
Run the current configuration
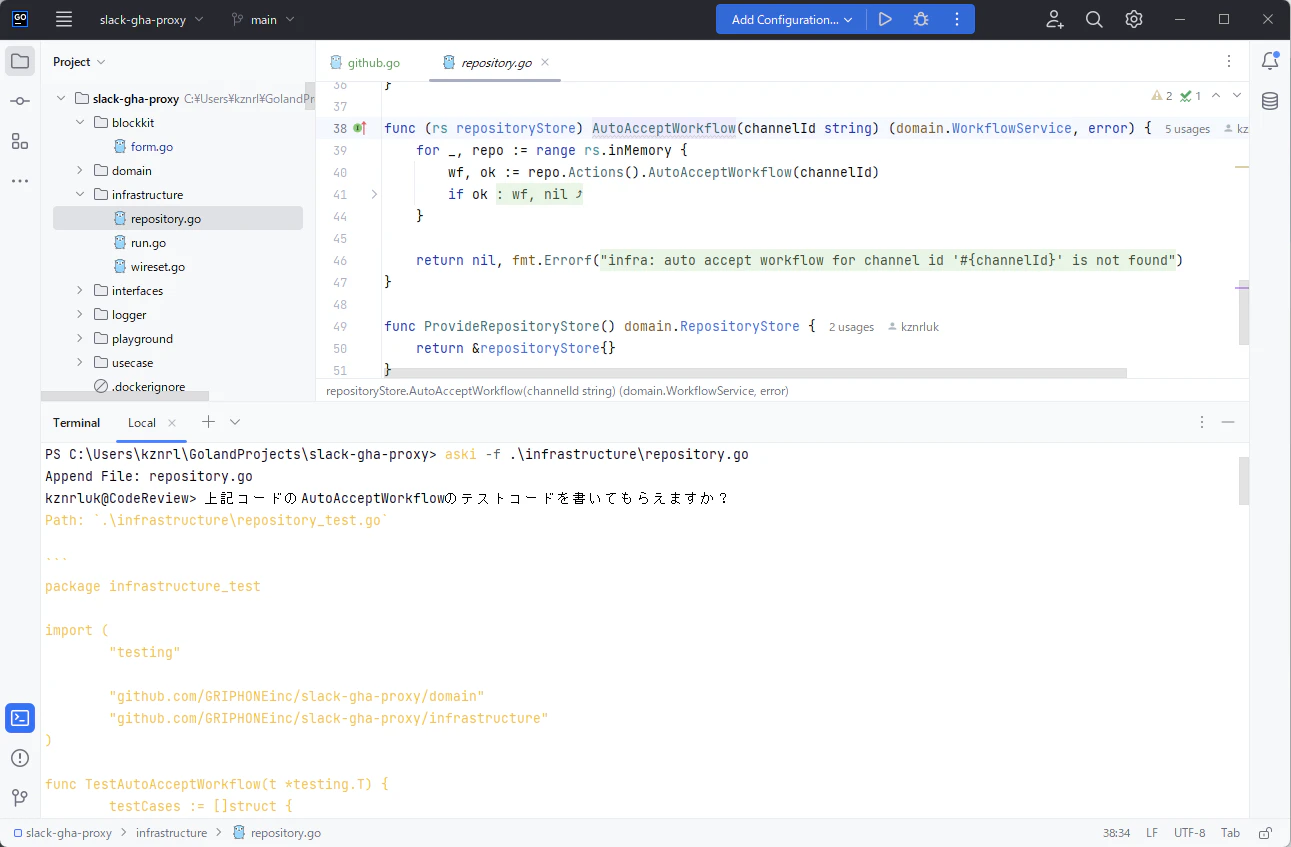[885, 19]
